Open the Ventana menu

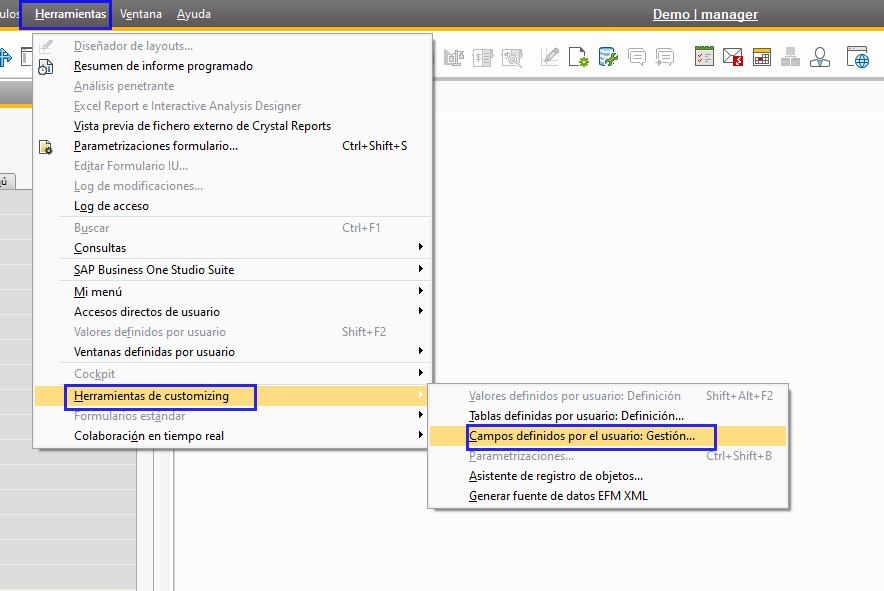tap(140, 14)
